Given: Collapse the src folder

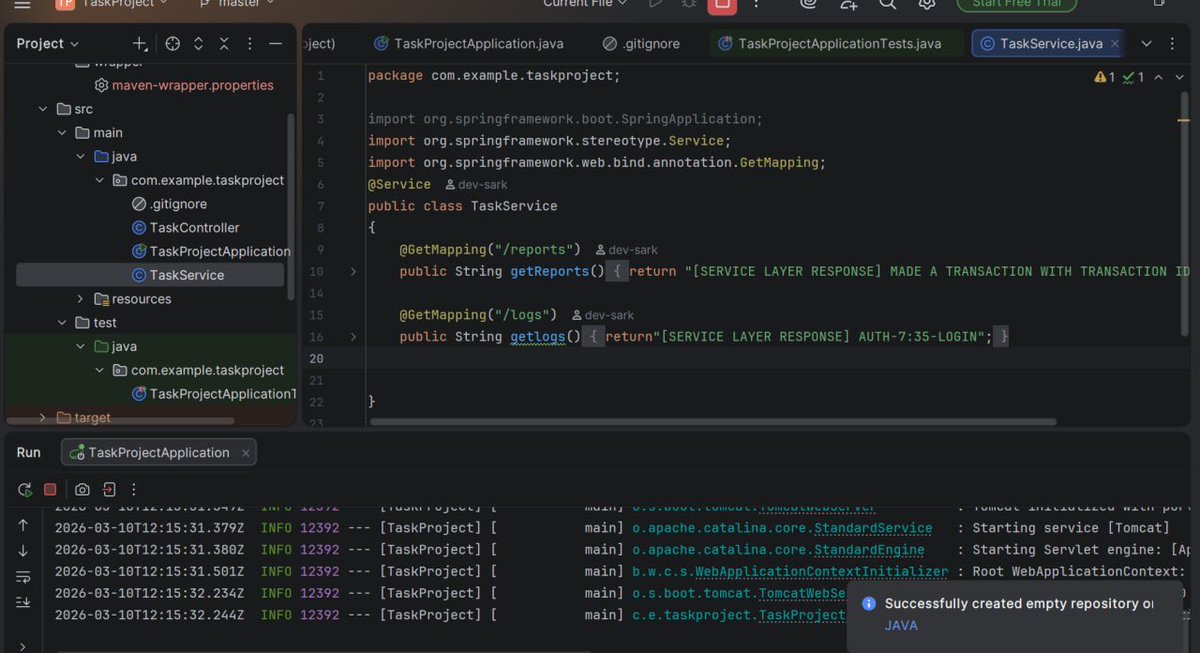Looking at the screenshot, I should coord(42,109).
